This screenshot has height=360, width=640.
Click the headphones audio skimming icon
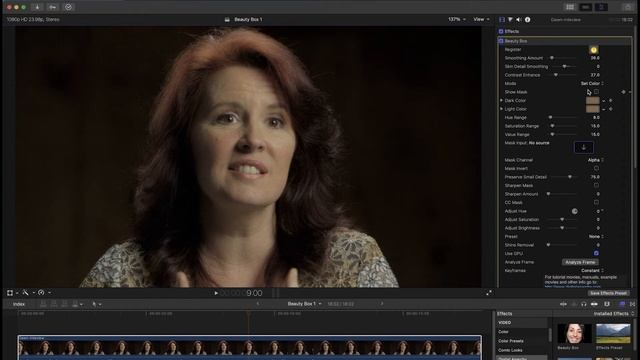click(x=584, y=304)
